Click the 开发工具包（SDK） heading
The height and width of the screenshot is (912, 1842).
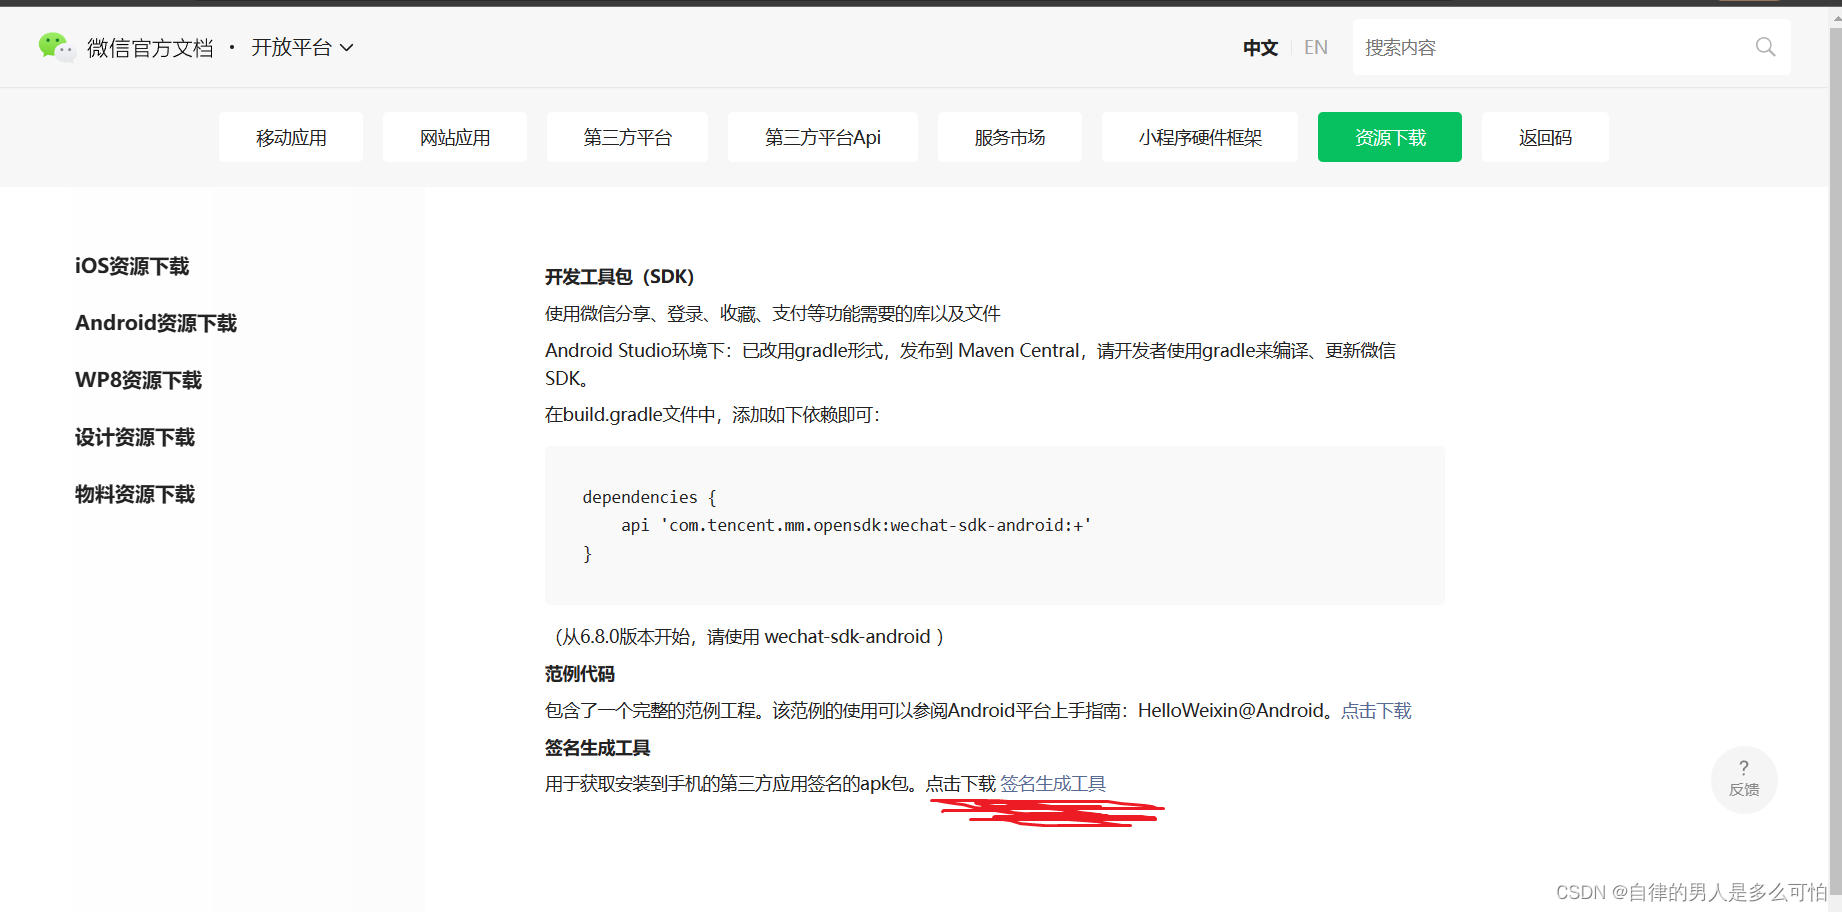tap(619, 276)
